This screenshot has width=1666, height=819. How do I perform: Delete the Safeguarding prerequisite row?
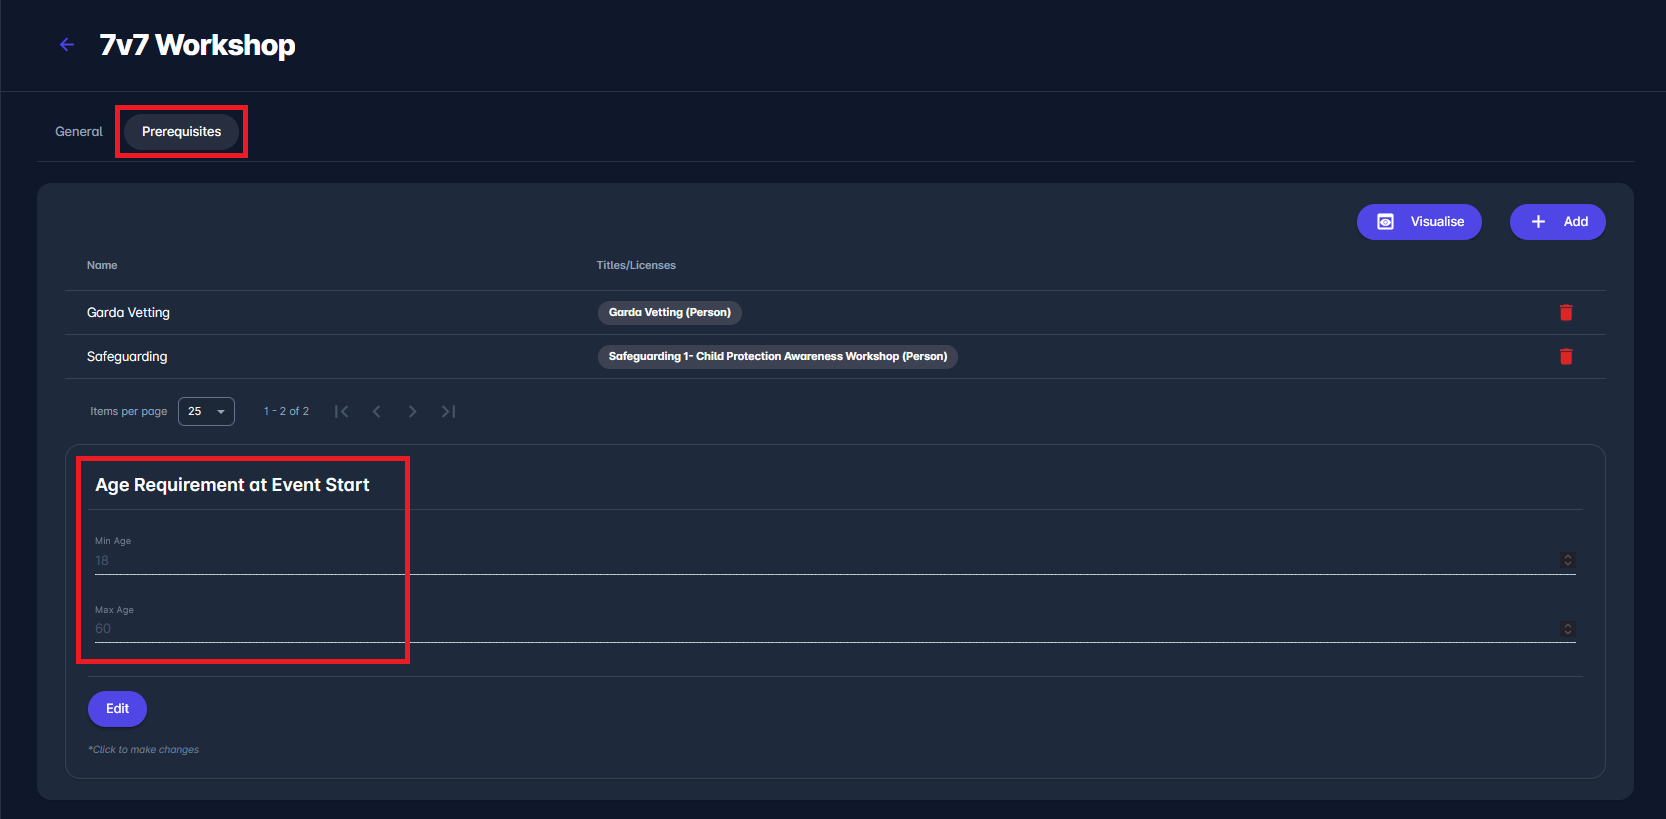1566,357
